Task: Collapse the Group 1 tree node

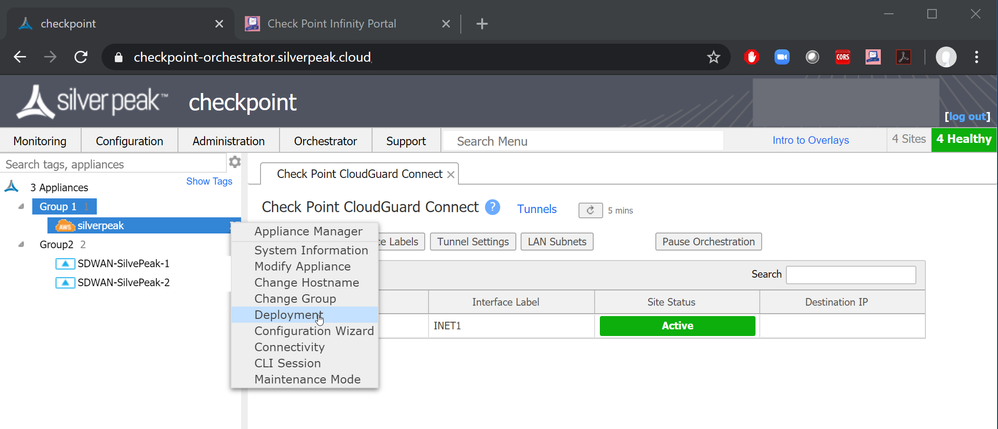Action: coord(23,206)
